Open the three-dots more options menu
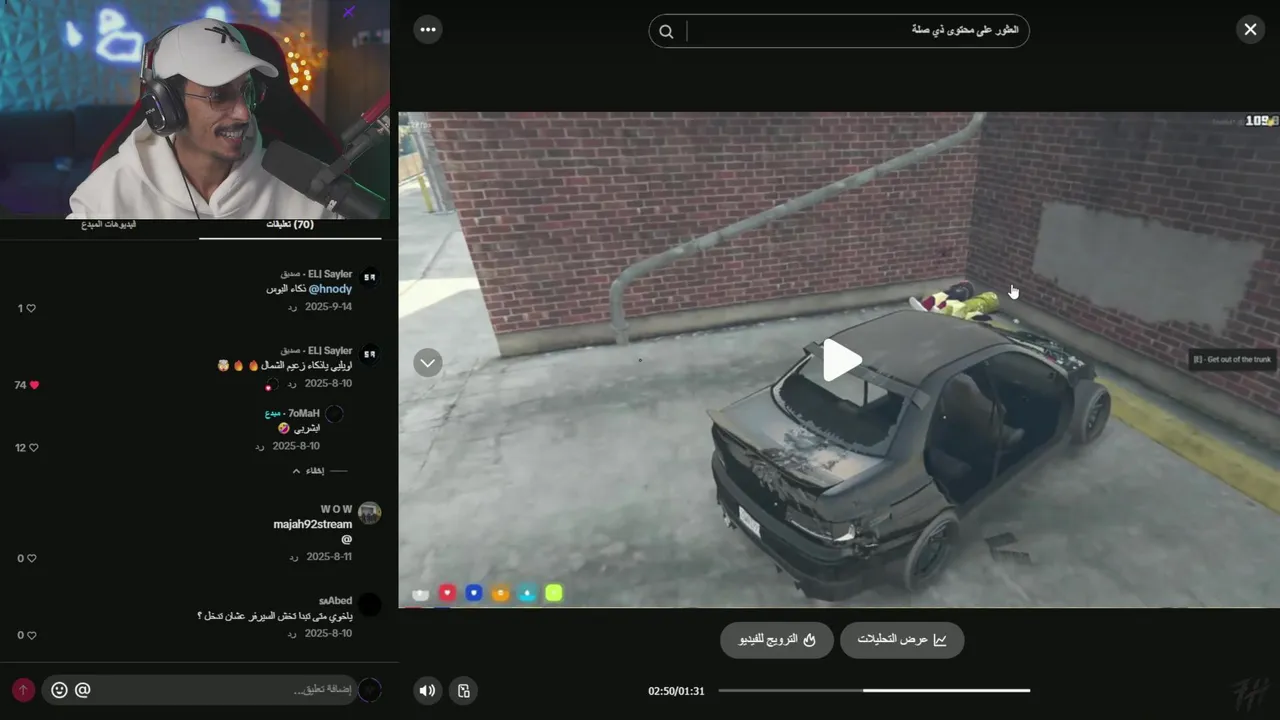The image size is (1280, 720). click(x=428, y=29)
